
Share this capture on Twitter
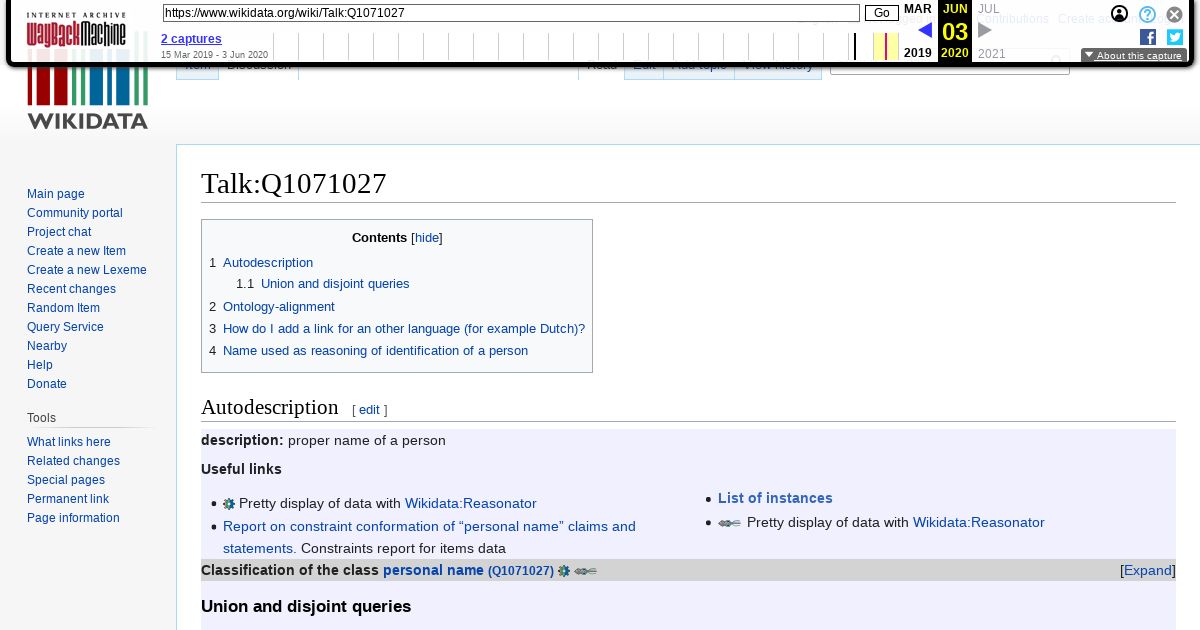coord(1175,37)
